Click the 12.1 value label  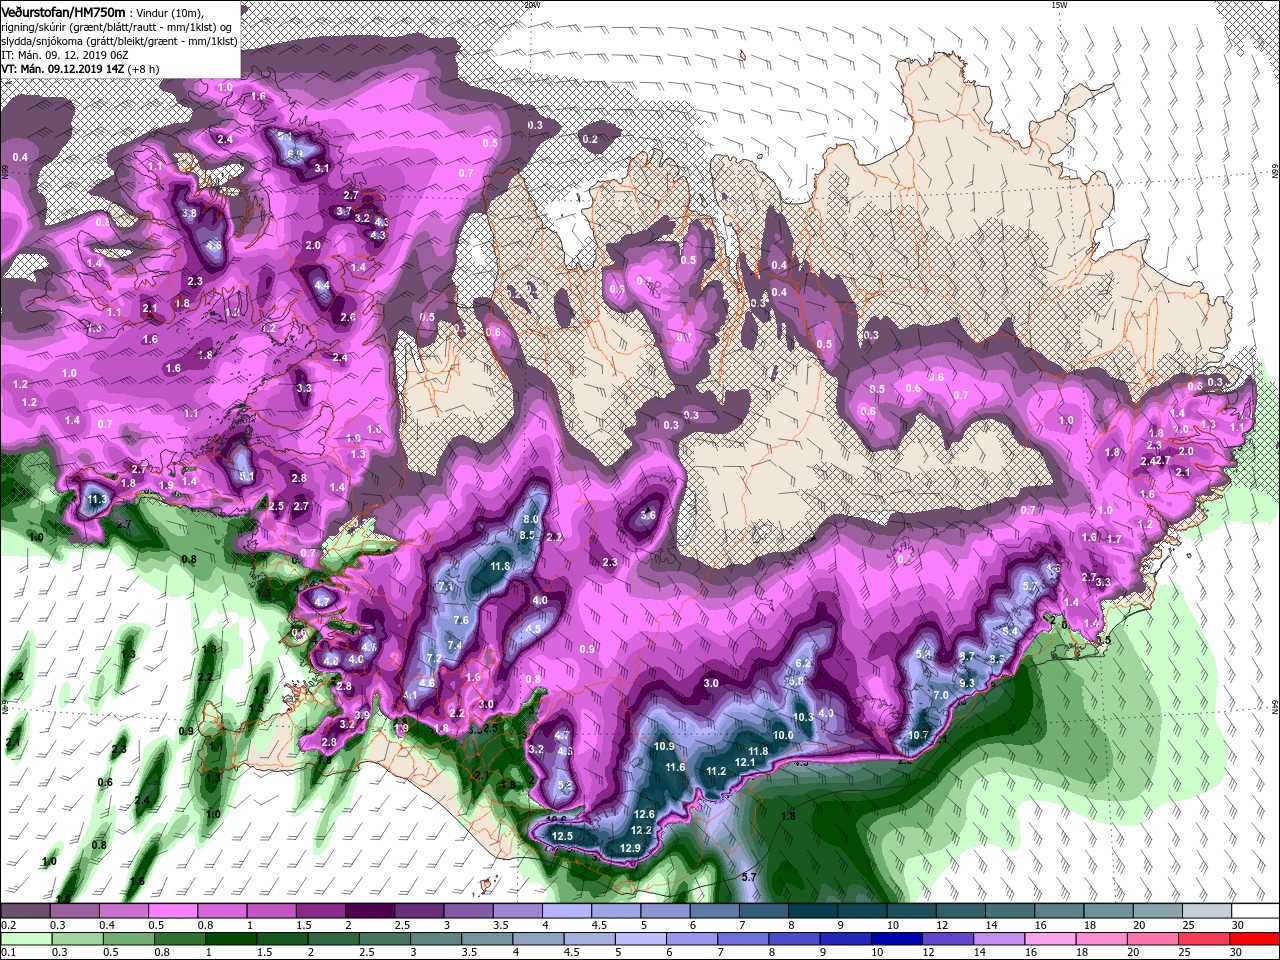tap(745, 762)
